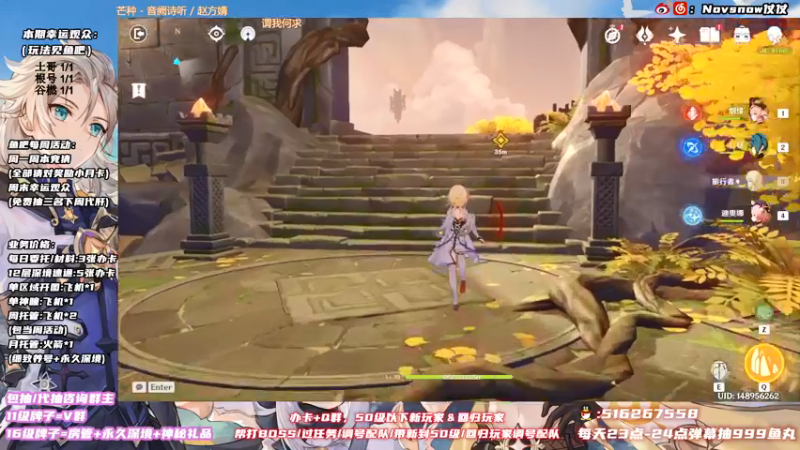Click the network signal status icon
Viewport: 800px width, 450px height.
point(248,34)
